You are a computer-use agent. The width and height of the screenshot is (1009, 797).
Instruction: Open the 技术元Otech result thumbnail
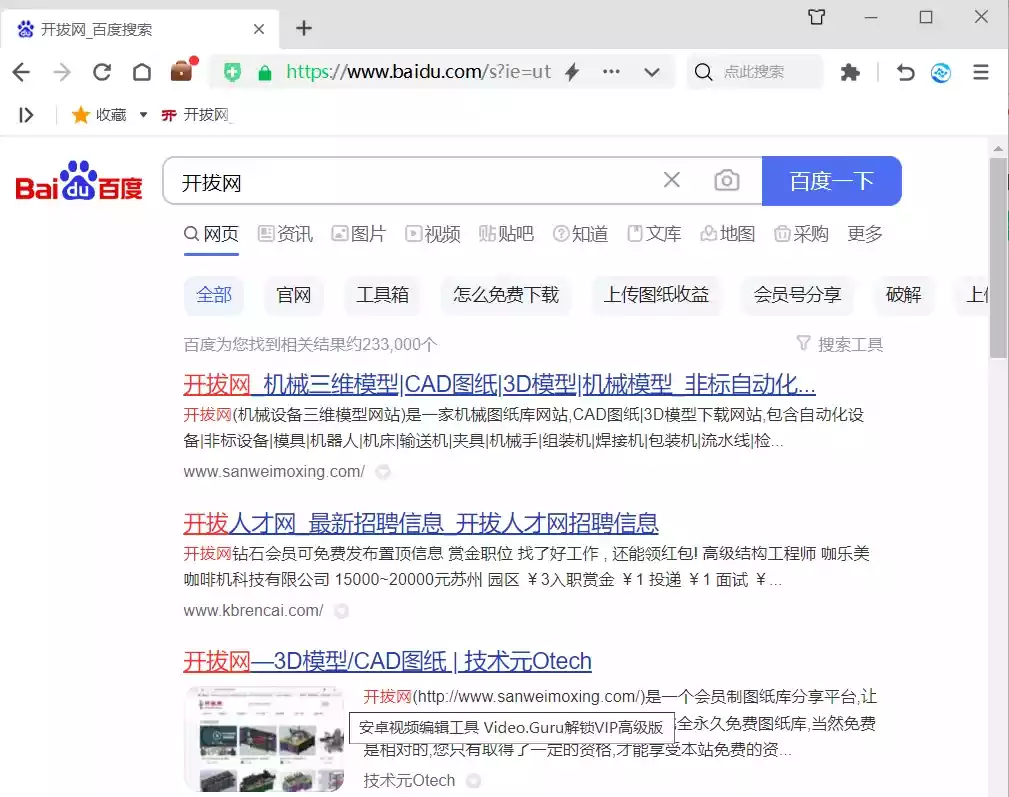(x=264, y=738)
